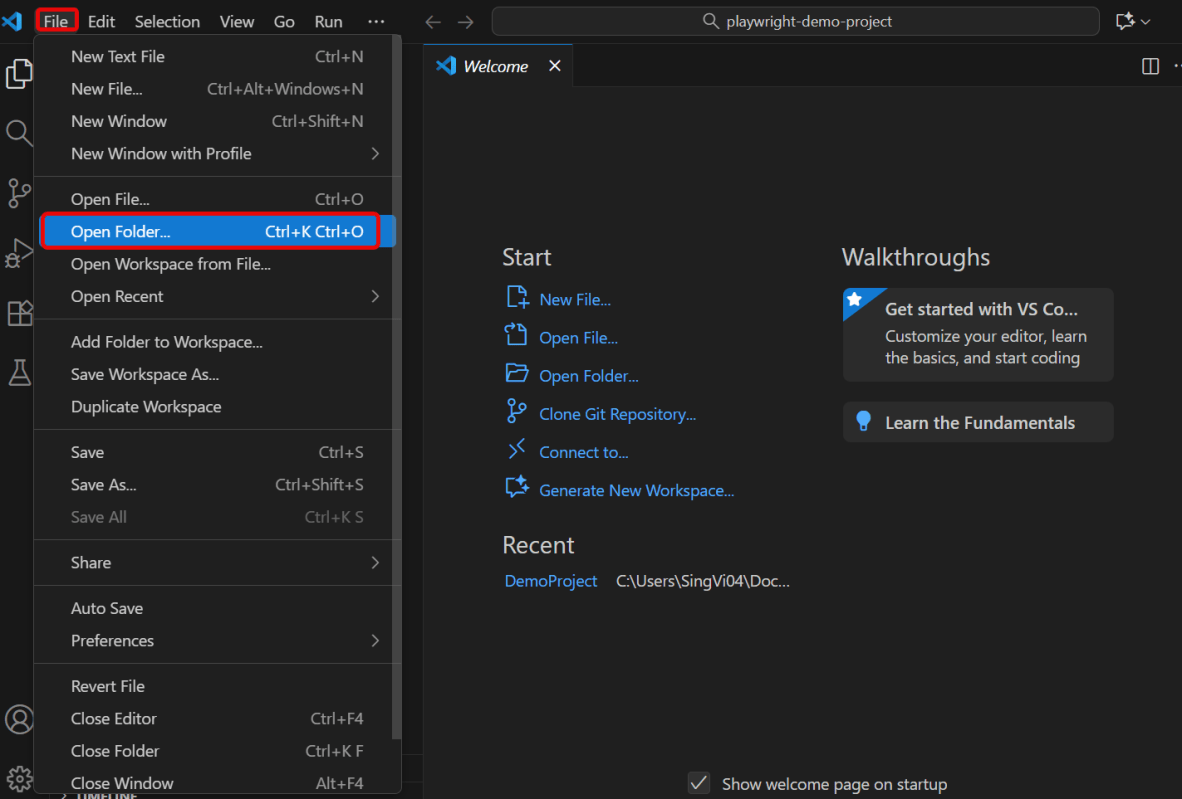This screenshot has height=799, width=1182.
Task: Open the DemoProject recent link
Action: pyautogui.click(x=551, y=581)
